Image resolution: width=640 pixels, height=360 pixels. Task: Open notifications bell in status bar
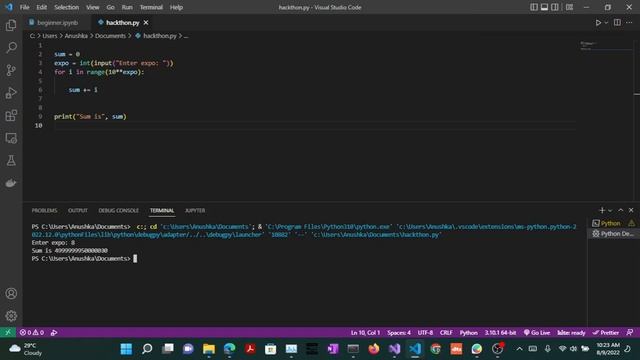coord(630,333)
